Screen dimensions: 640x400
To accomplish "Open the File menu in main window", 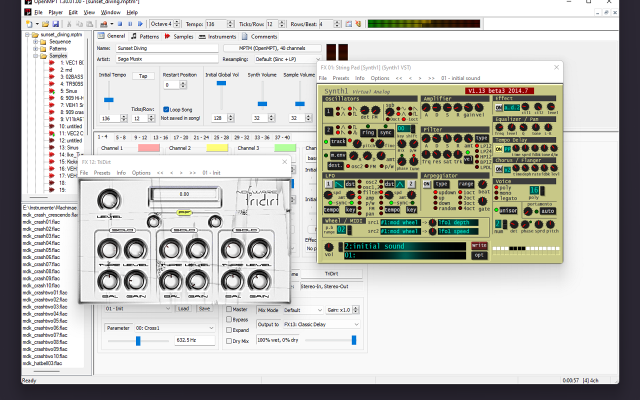I will pos(38,12).
